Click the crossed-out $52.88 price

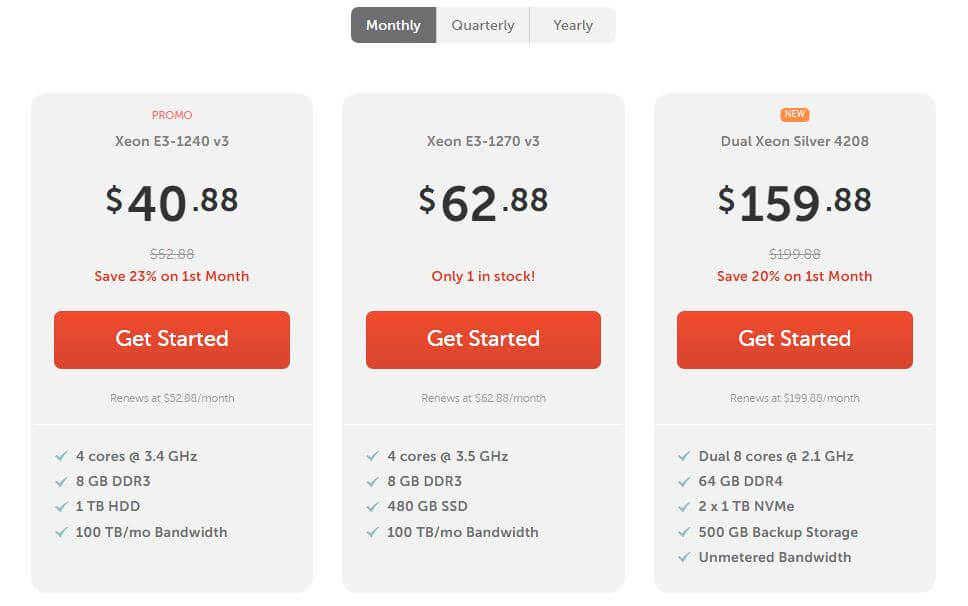point(172,254)
